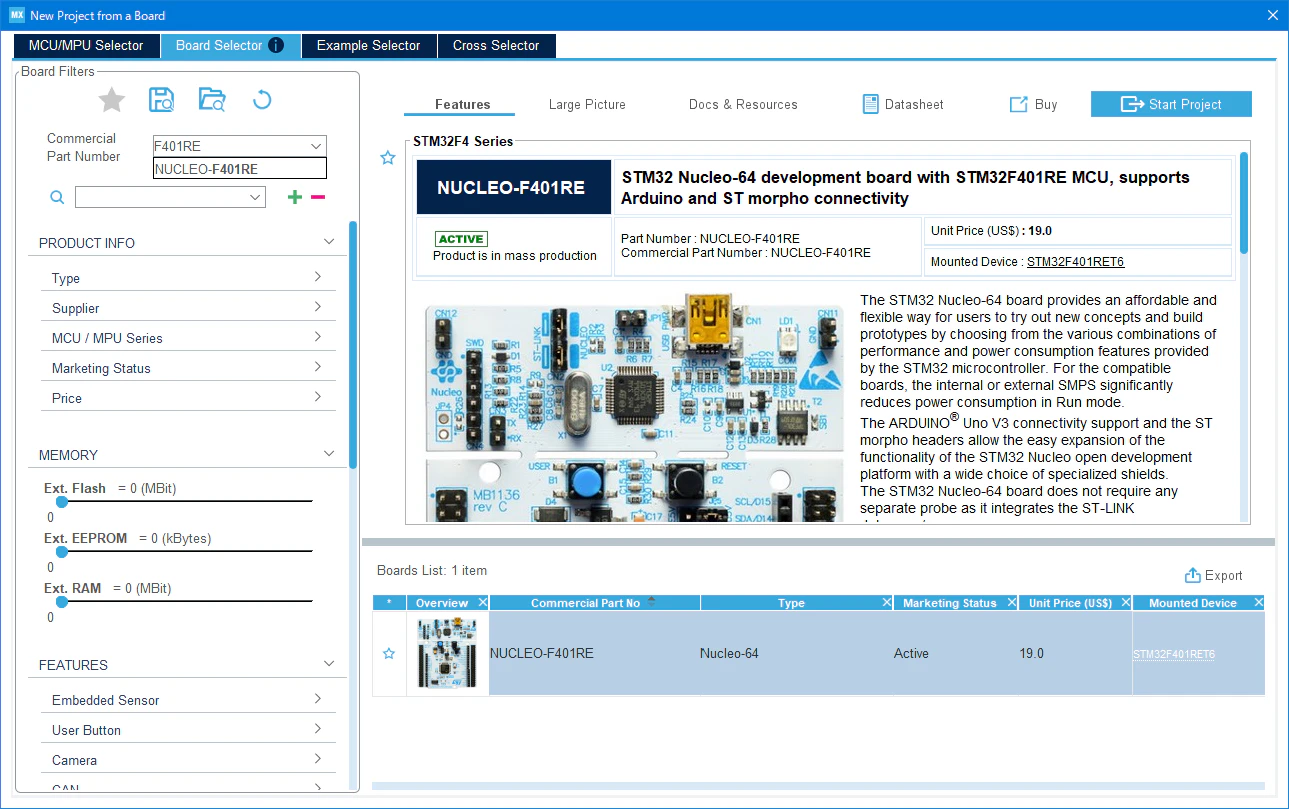Open the Cross Selector tab
The width and height of the screenshot is (1289, 809).
pos(496,45)
